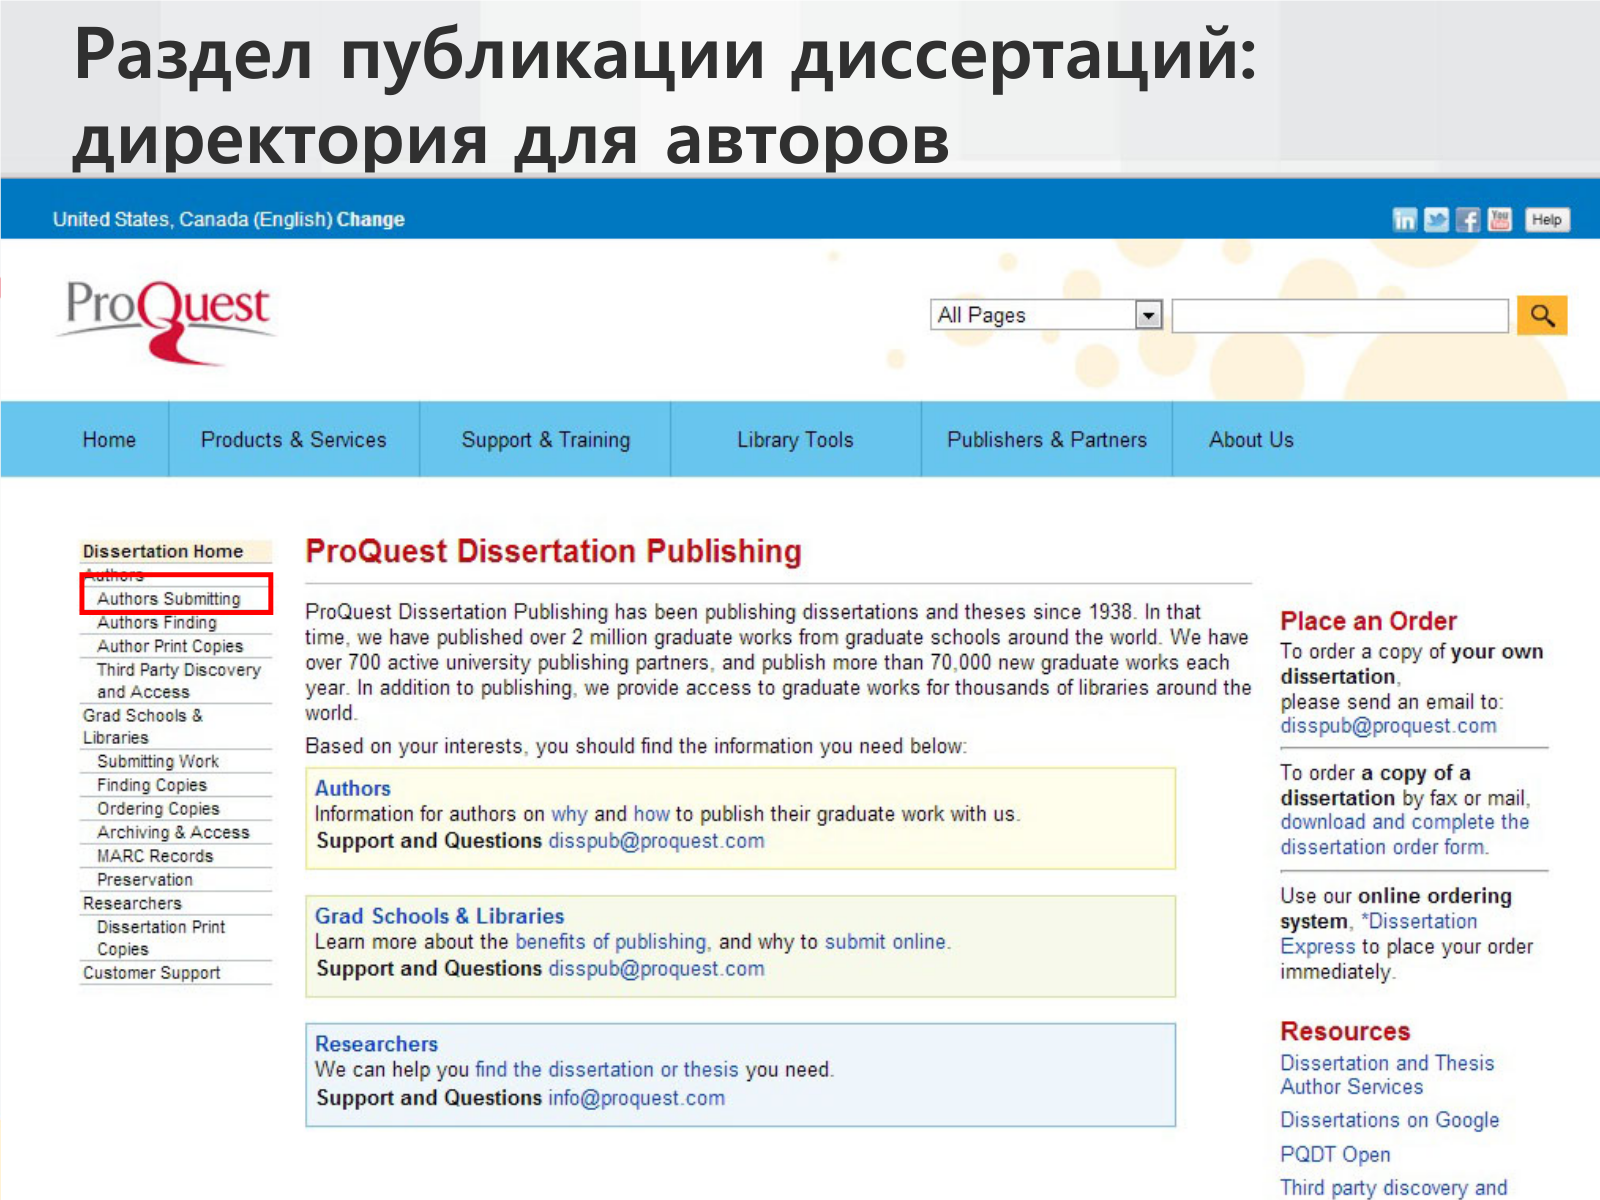The height and width of the screenshot is (1200, 1600).
Task: Open Products & Services menu
Action: tap(293, 440)
